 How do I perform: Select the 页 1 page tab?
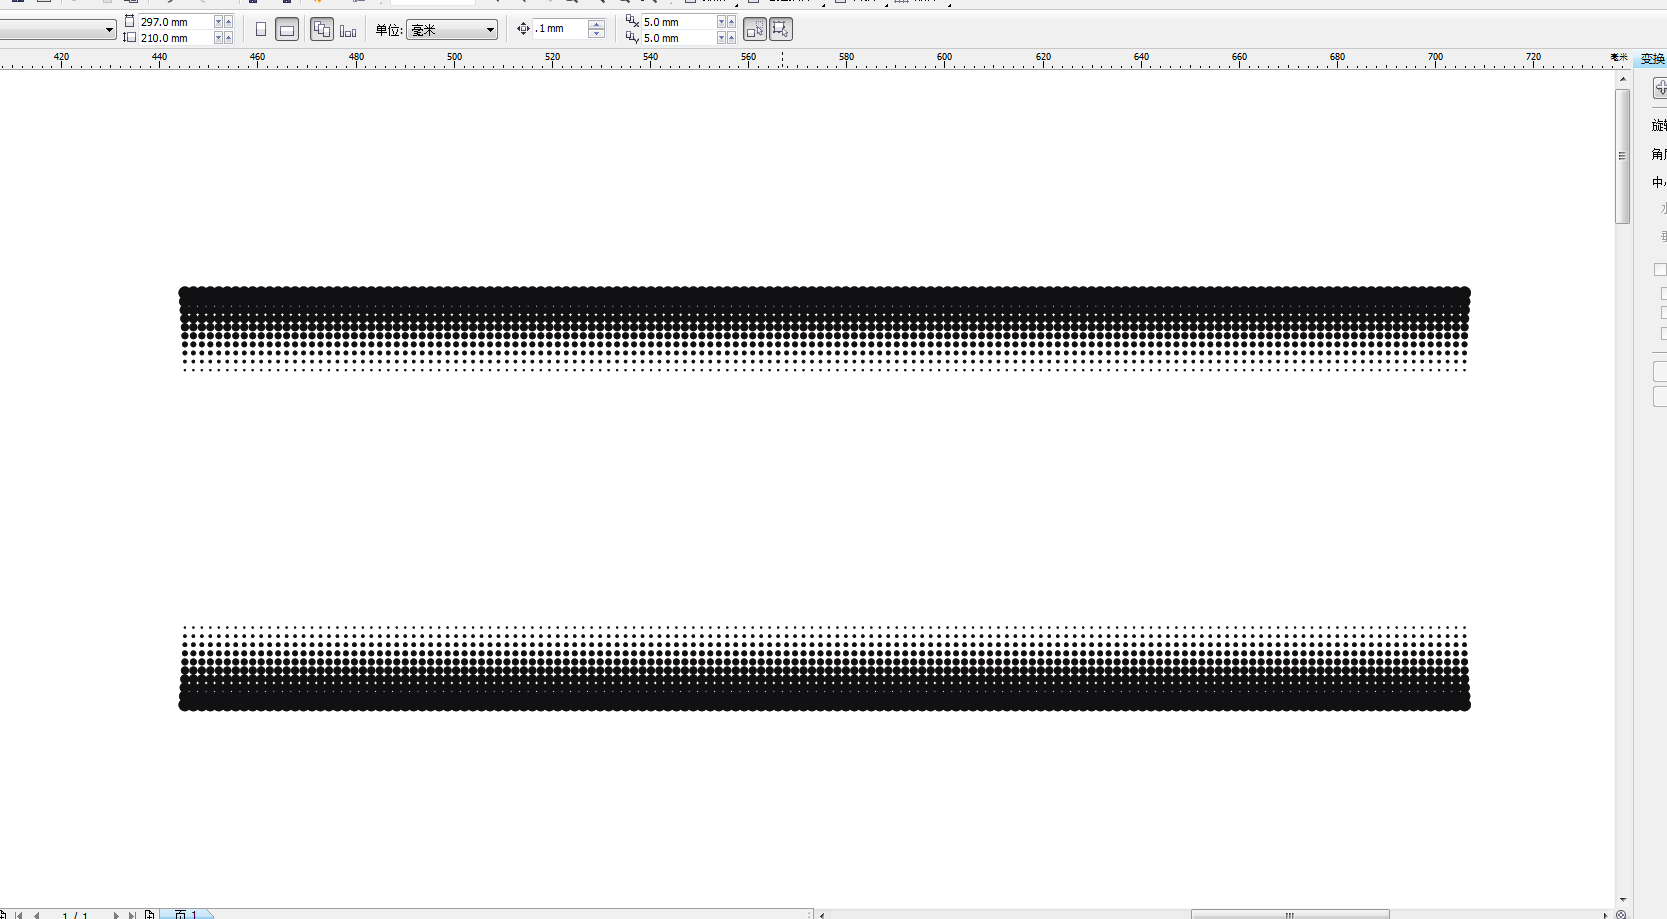(x=185, y=914)
